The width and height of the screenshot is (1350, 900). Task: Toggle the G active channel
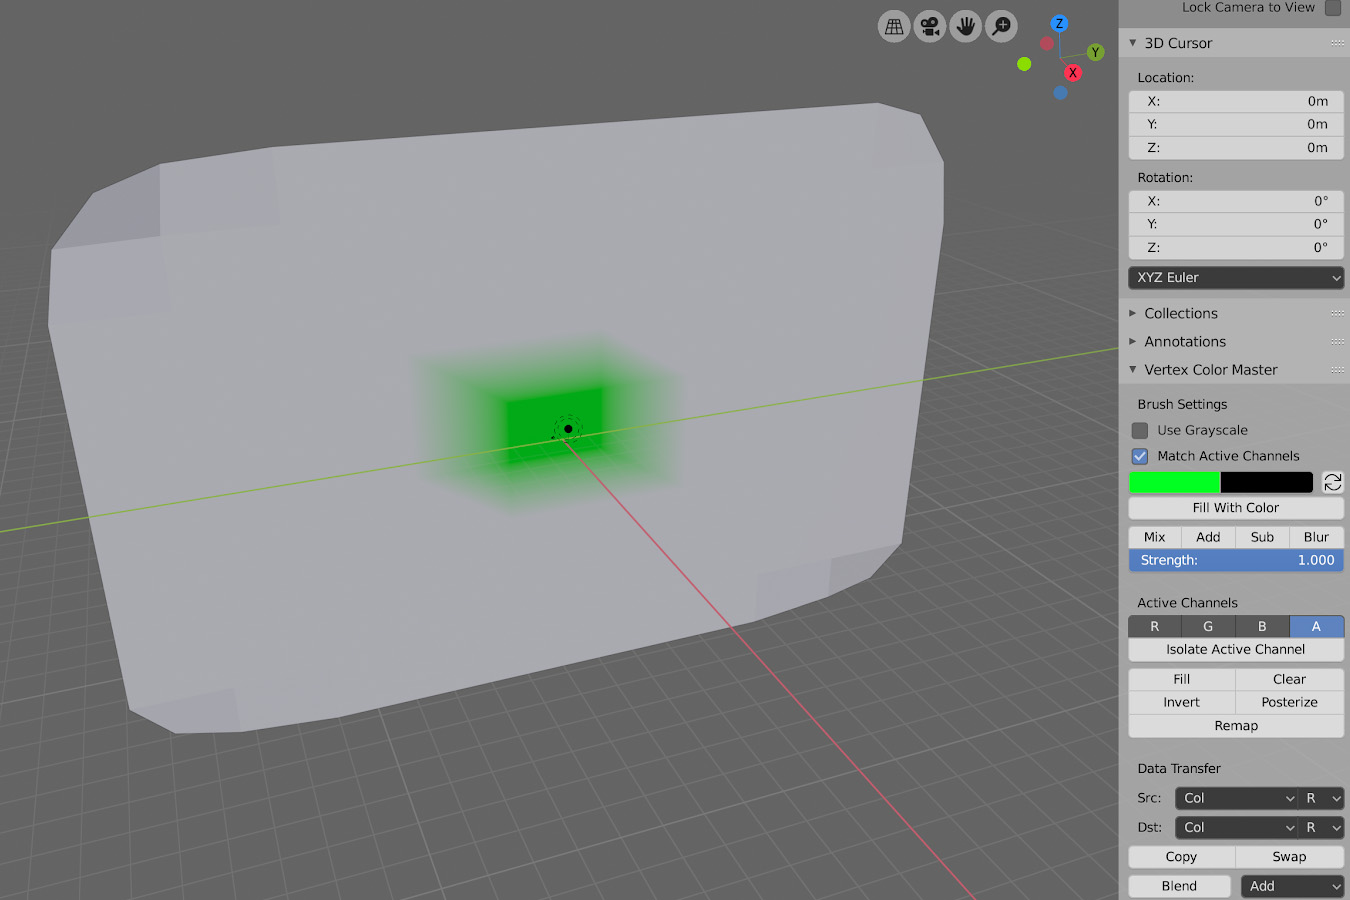(x=1208, y=626)
